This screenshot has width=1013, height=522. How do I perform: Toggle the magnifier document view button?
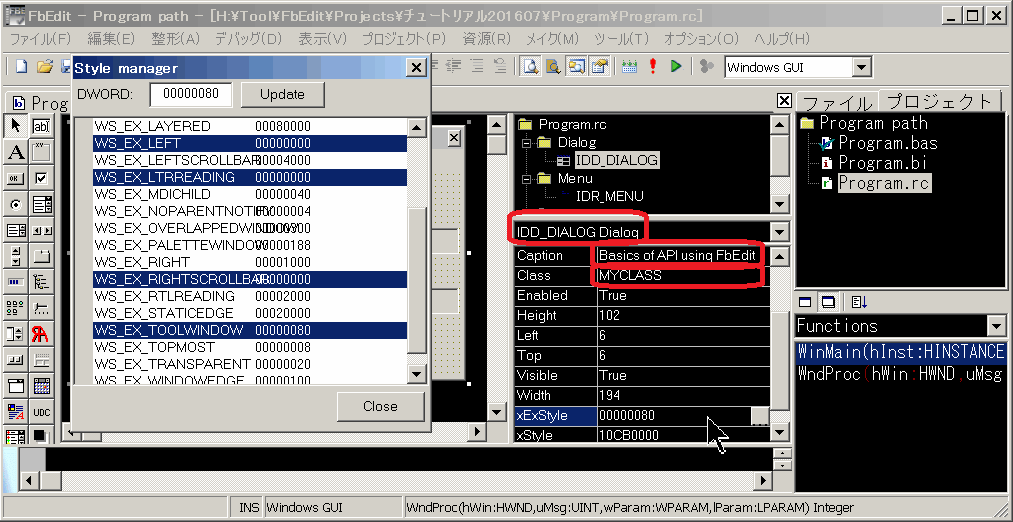(530, 66)
